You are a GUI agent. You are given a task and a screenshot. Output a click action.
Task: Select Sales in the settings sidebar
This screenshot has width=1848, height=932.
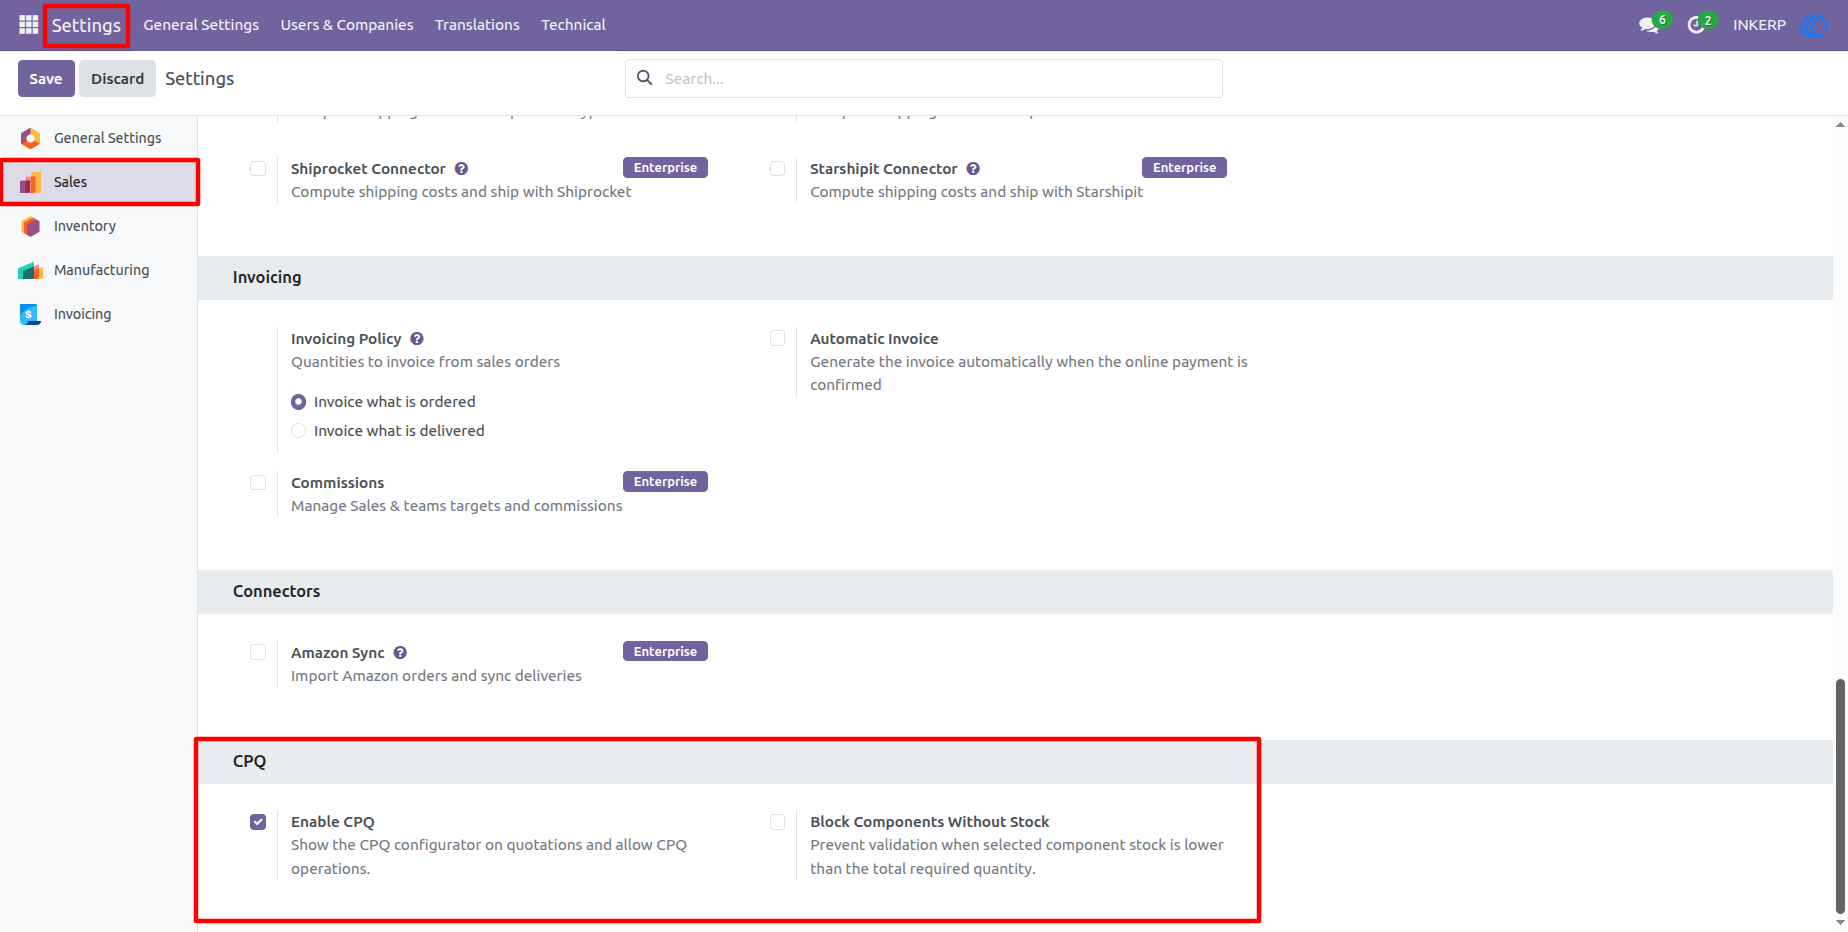click(x=99, y=182)
